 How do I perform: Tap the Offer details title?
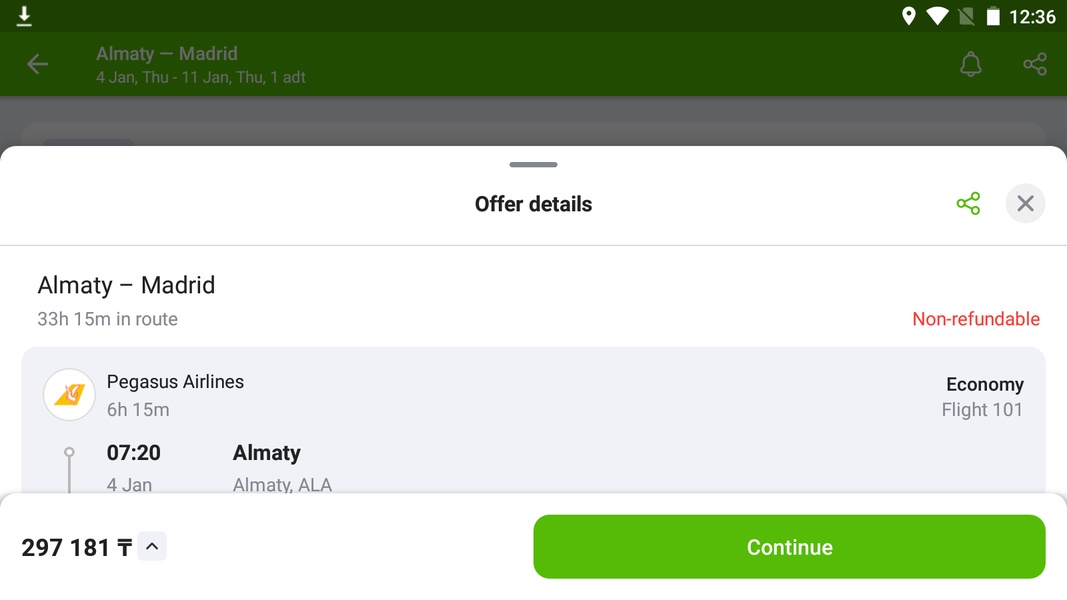[534, 204]
